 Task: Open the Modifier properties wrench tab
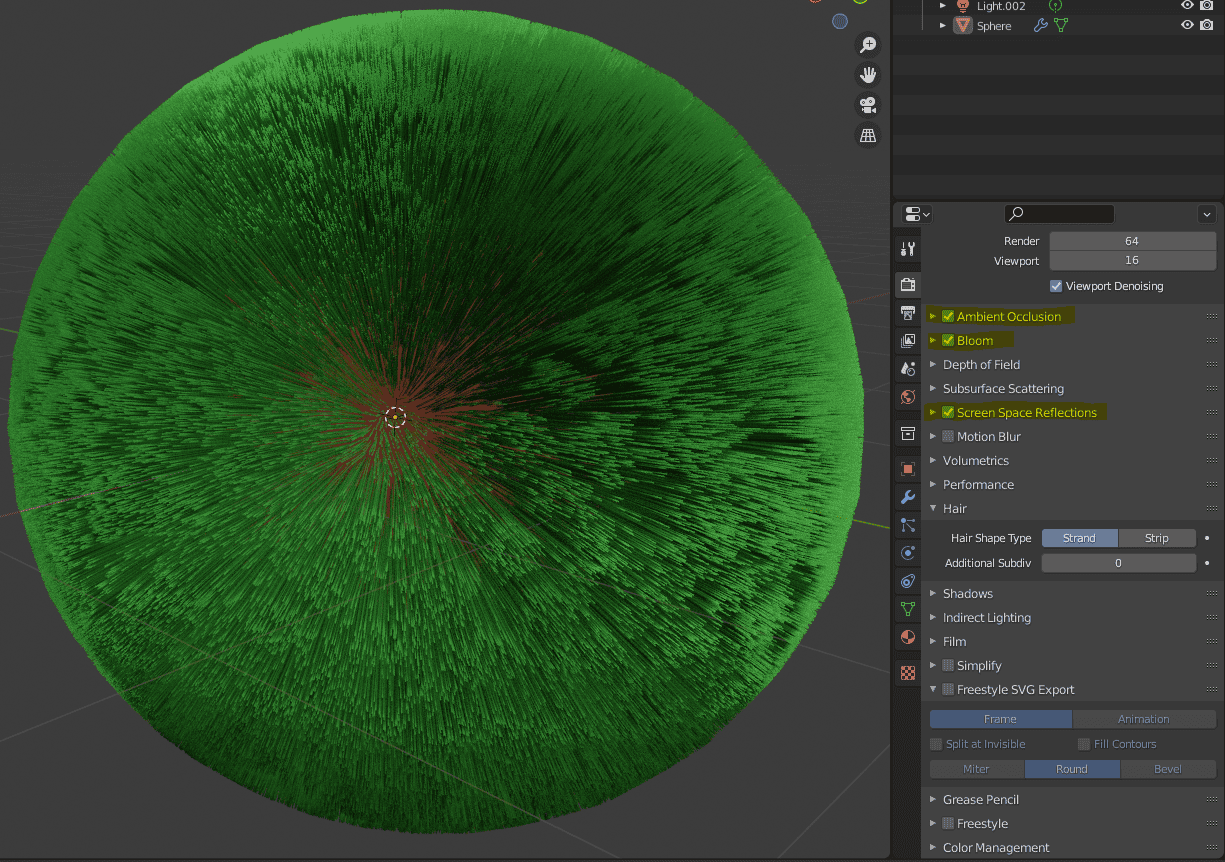tap(908, 497)
